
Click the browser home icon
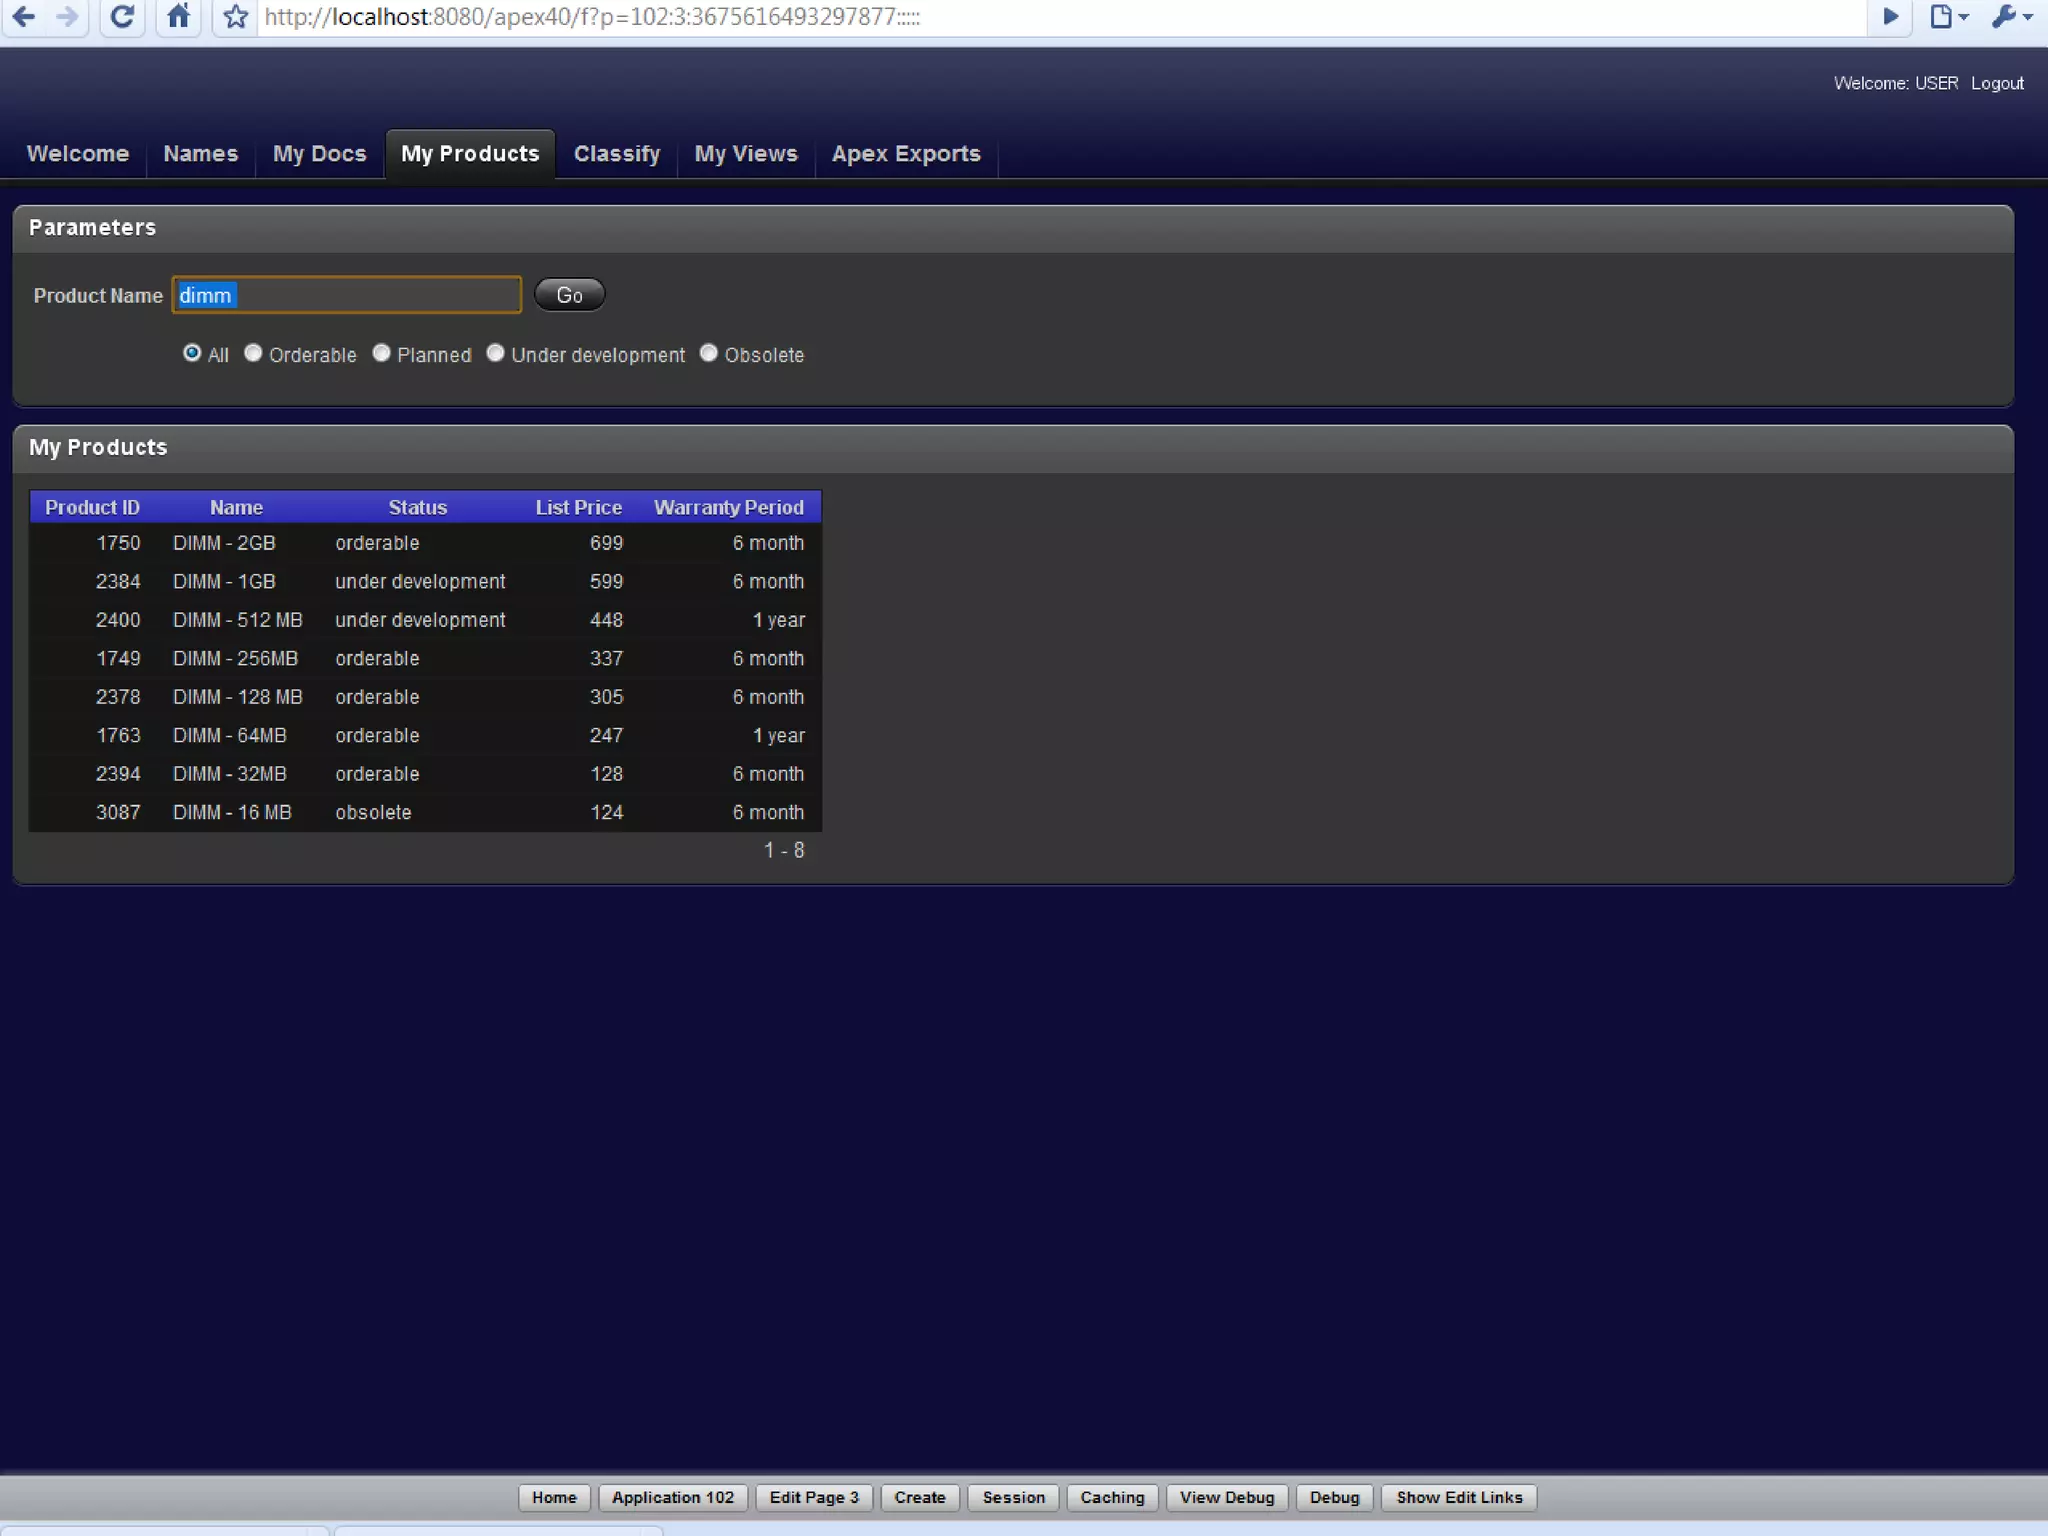click(178, 17)
